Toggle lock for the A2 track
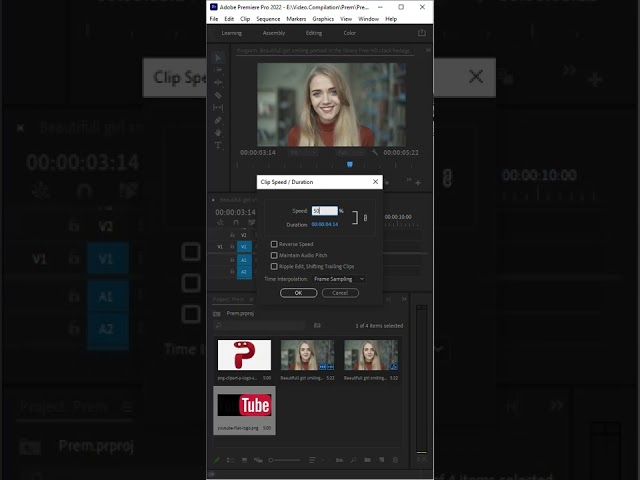640x480 pixels. tap(232, 271)
